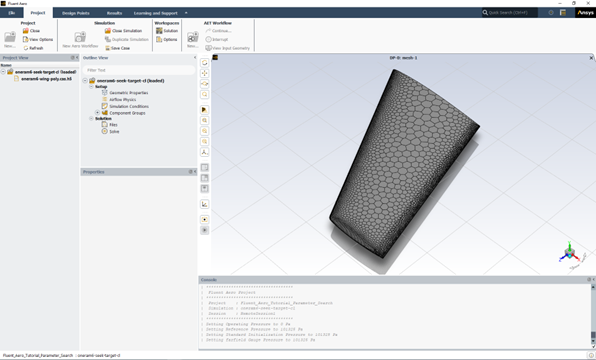Screen dimensions: 596x360
Task: Click the Zoom out icon
Action: coord(204,141)
